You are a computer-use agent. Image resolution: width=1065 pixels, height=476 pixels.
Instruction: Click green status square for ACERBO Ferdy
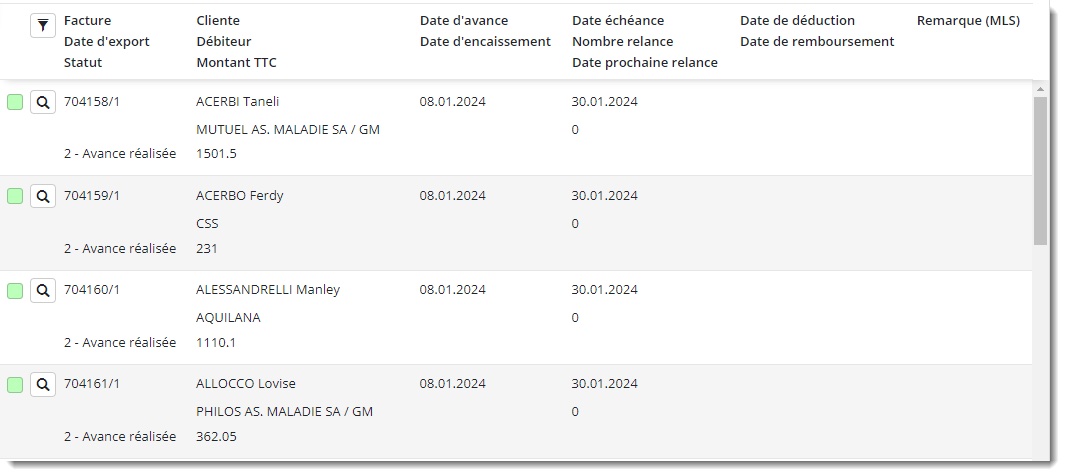point(15,197)
